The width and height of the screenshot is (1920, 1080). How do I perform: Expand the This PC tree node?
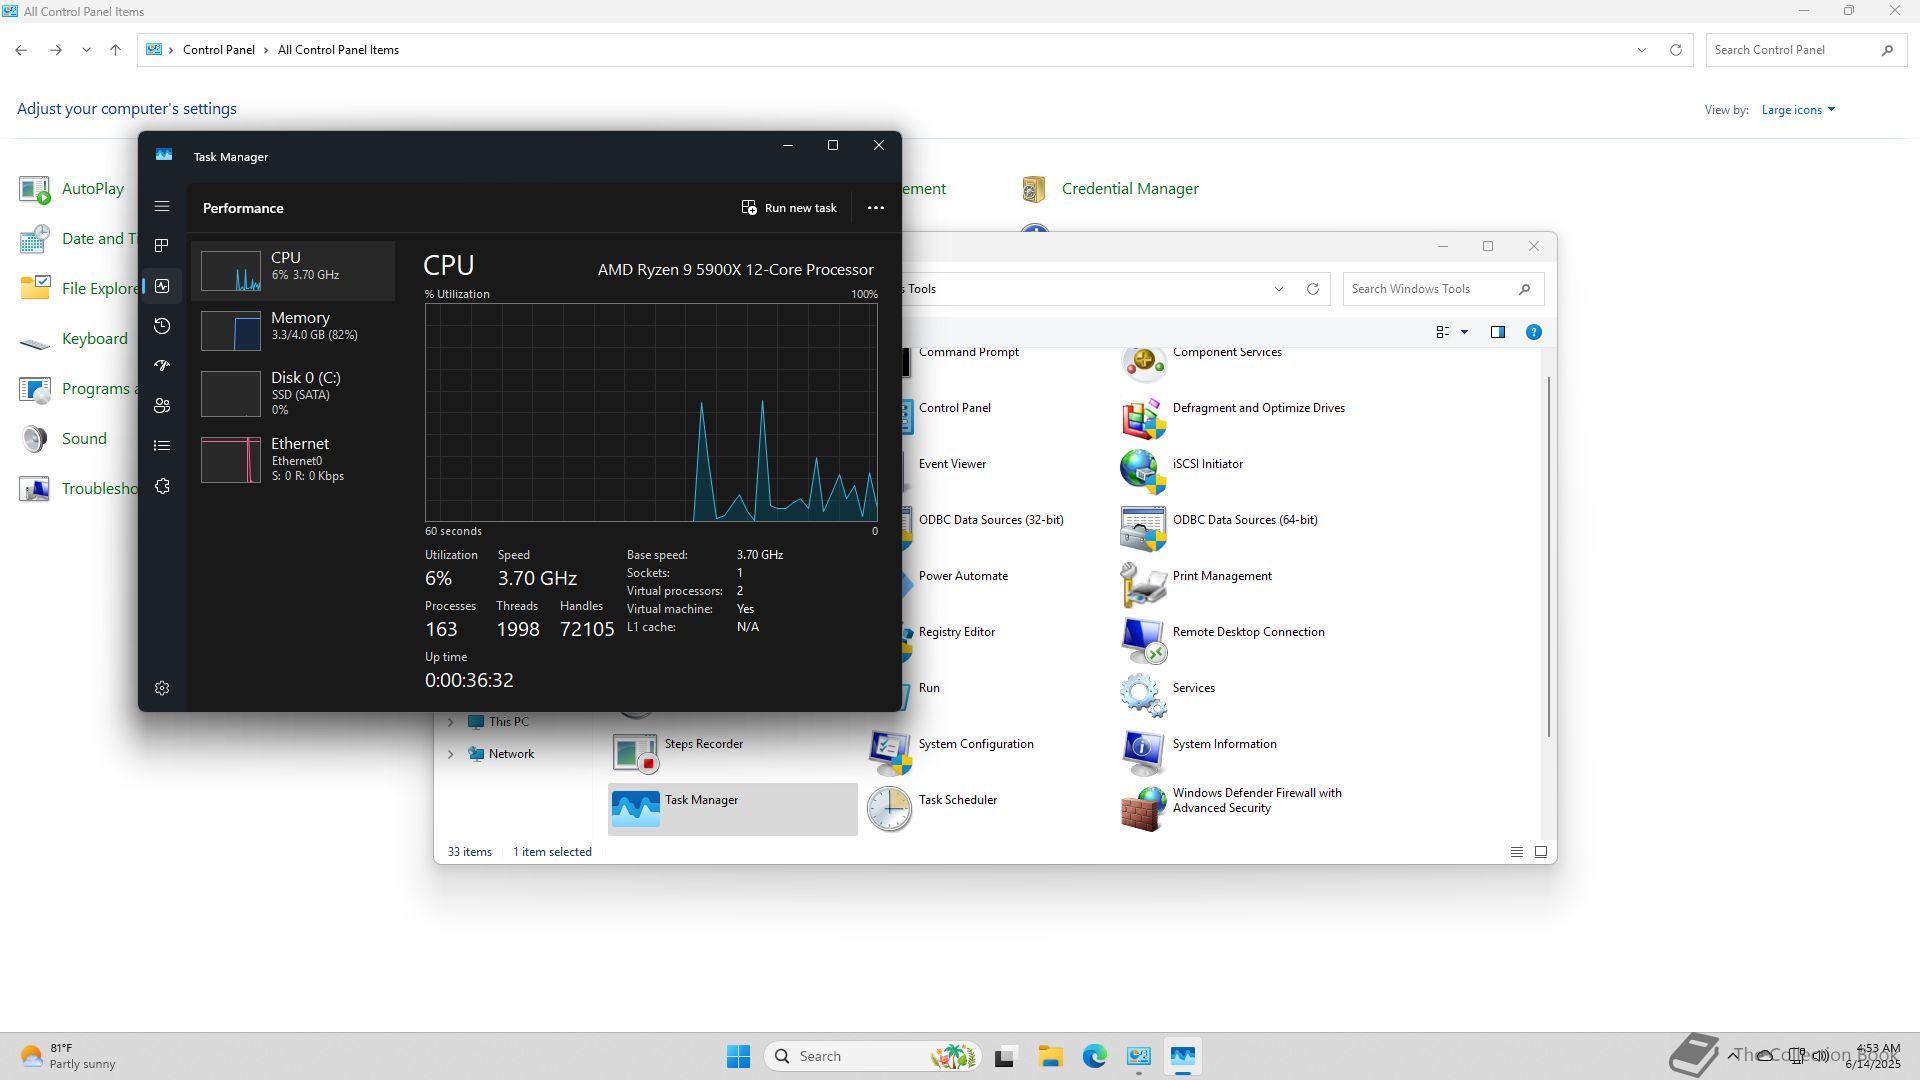(x=450, y=722)
